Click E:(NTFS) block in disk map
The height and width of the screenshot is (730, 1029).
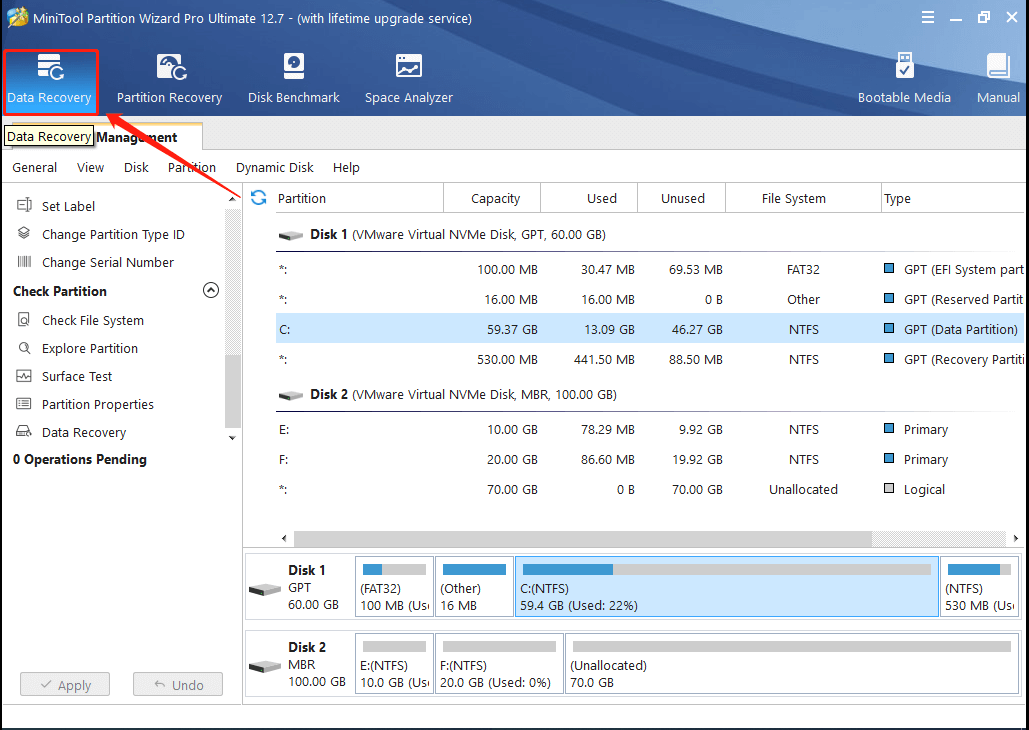tap(394, 664)
